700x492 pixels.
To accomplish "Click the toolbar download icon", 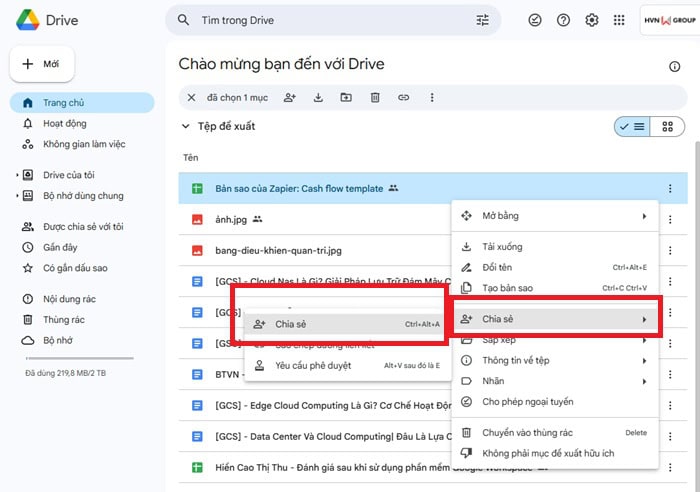I will tap(318, 97).
